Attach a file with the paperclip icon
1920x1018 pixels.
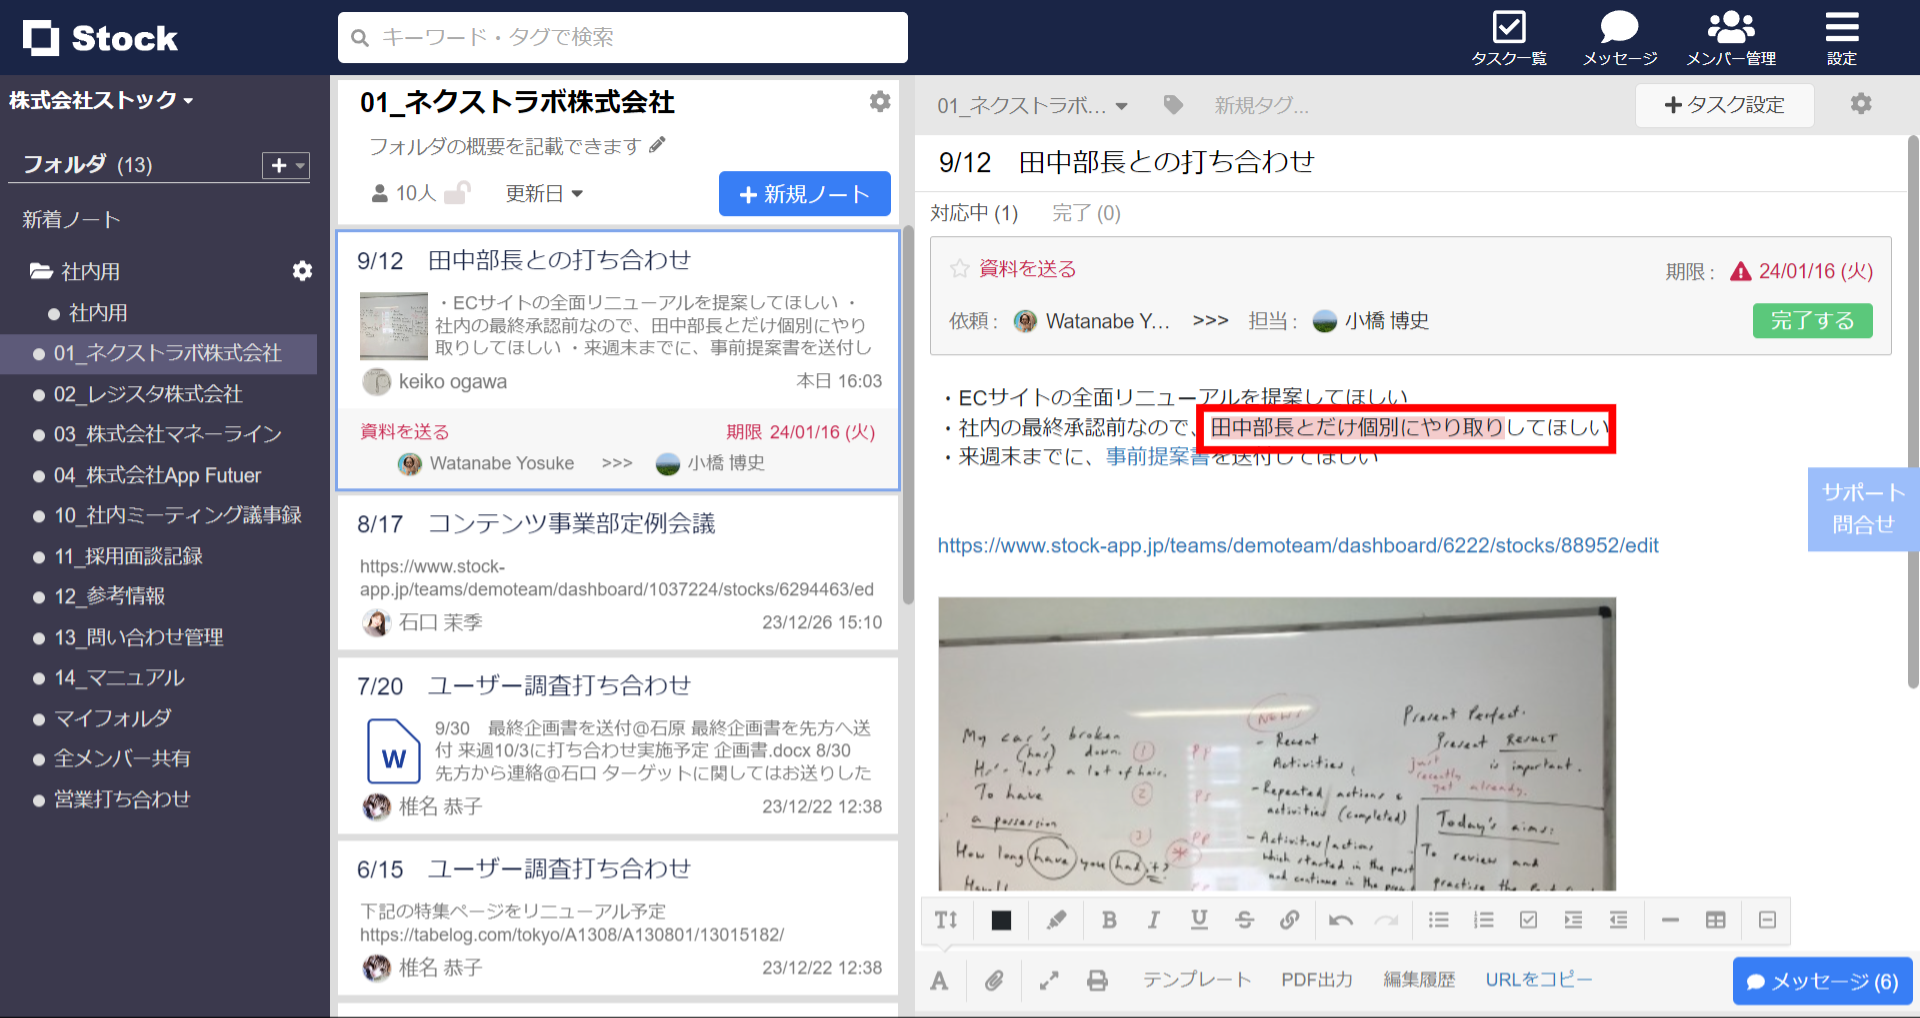995,980
